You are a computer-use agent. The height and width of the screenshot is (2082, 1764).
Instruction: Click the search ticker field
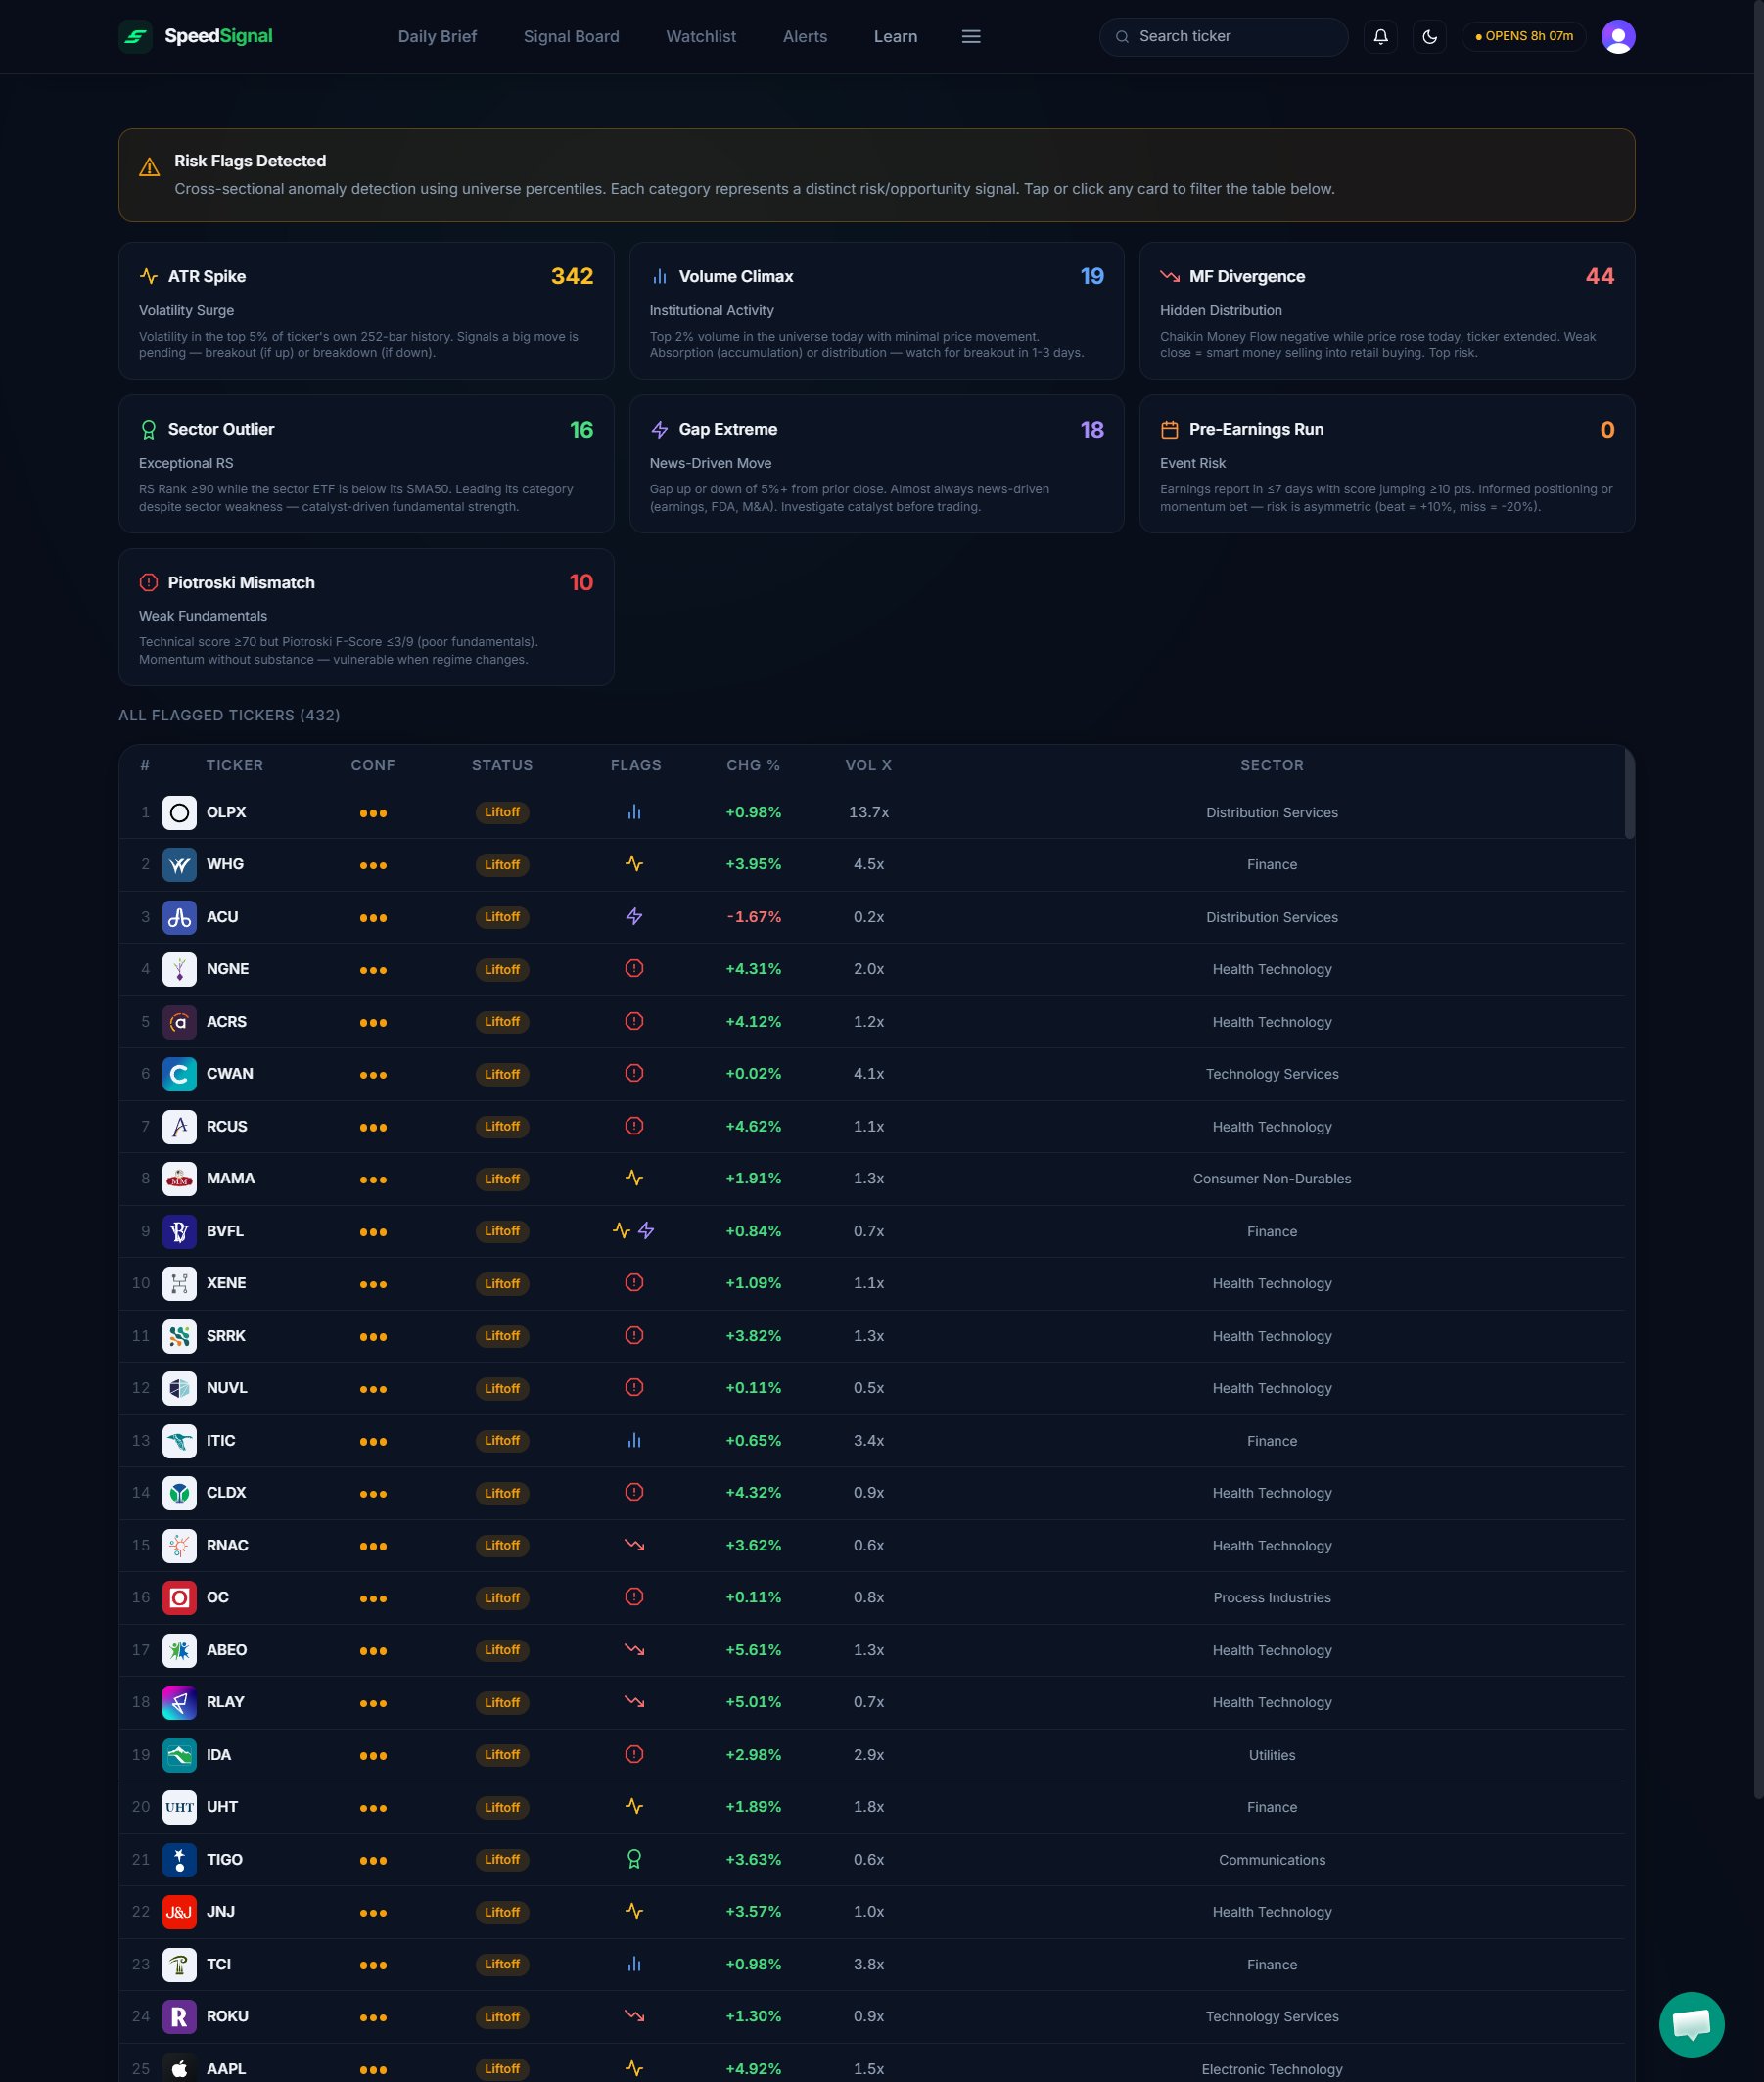[1223, 36]
